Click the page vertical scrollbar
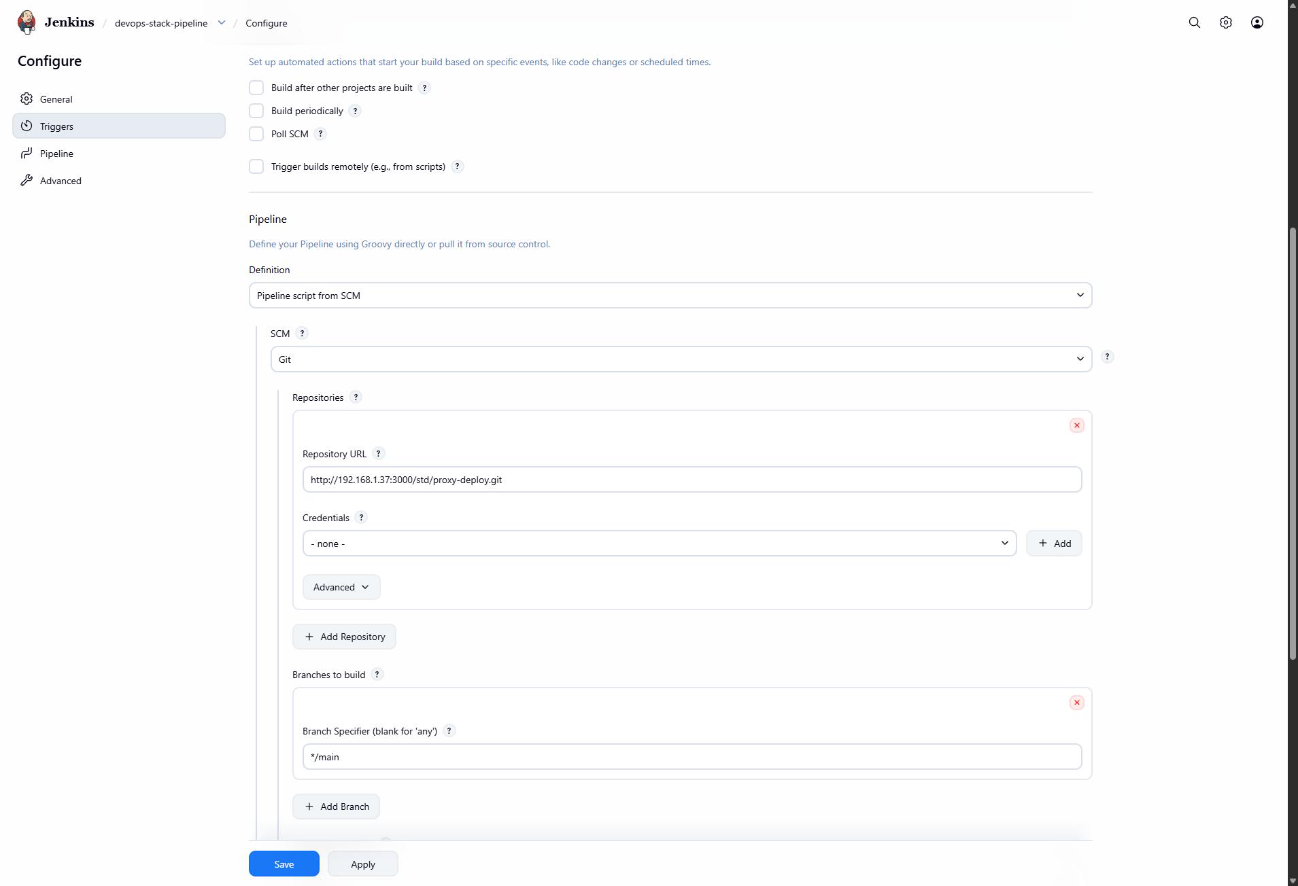Image resolution: width=1298 pixels, height=886 pixels. 1292,443
